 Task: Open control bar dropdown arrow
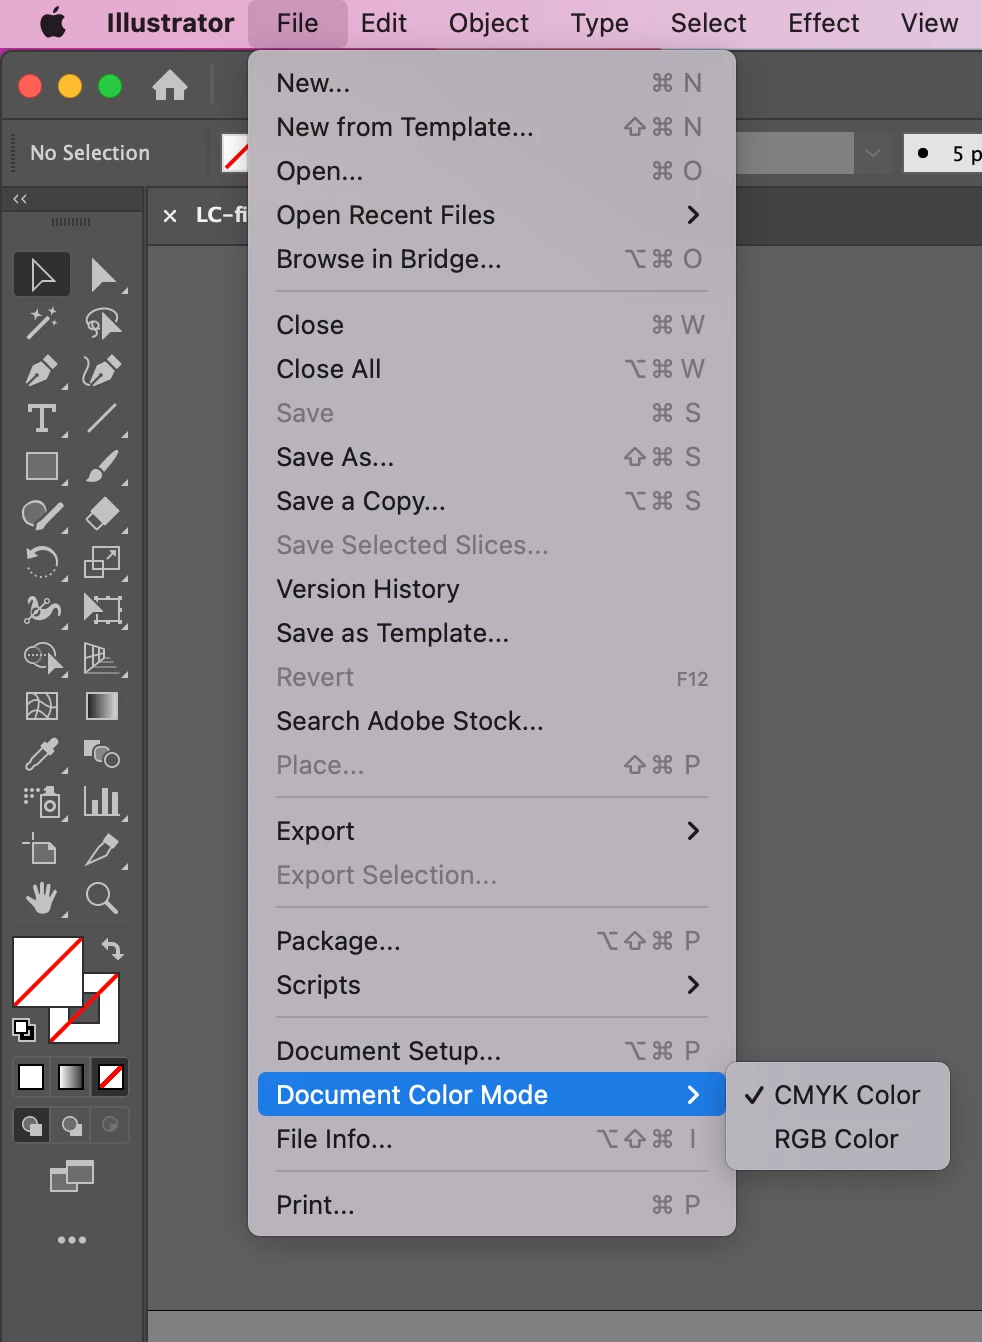[x=873, y=153]
